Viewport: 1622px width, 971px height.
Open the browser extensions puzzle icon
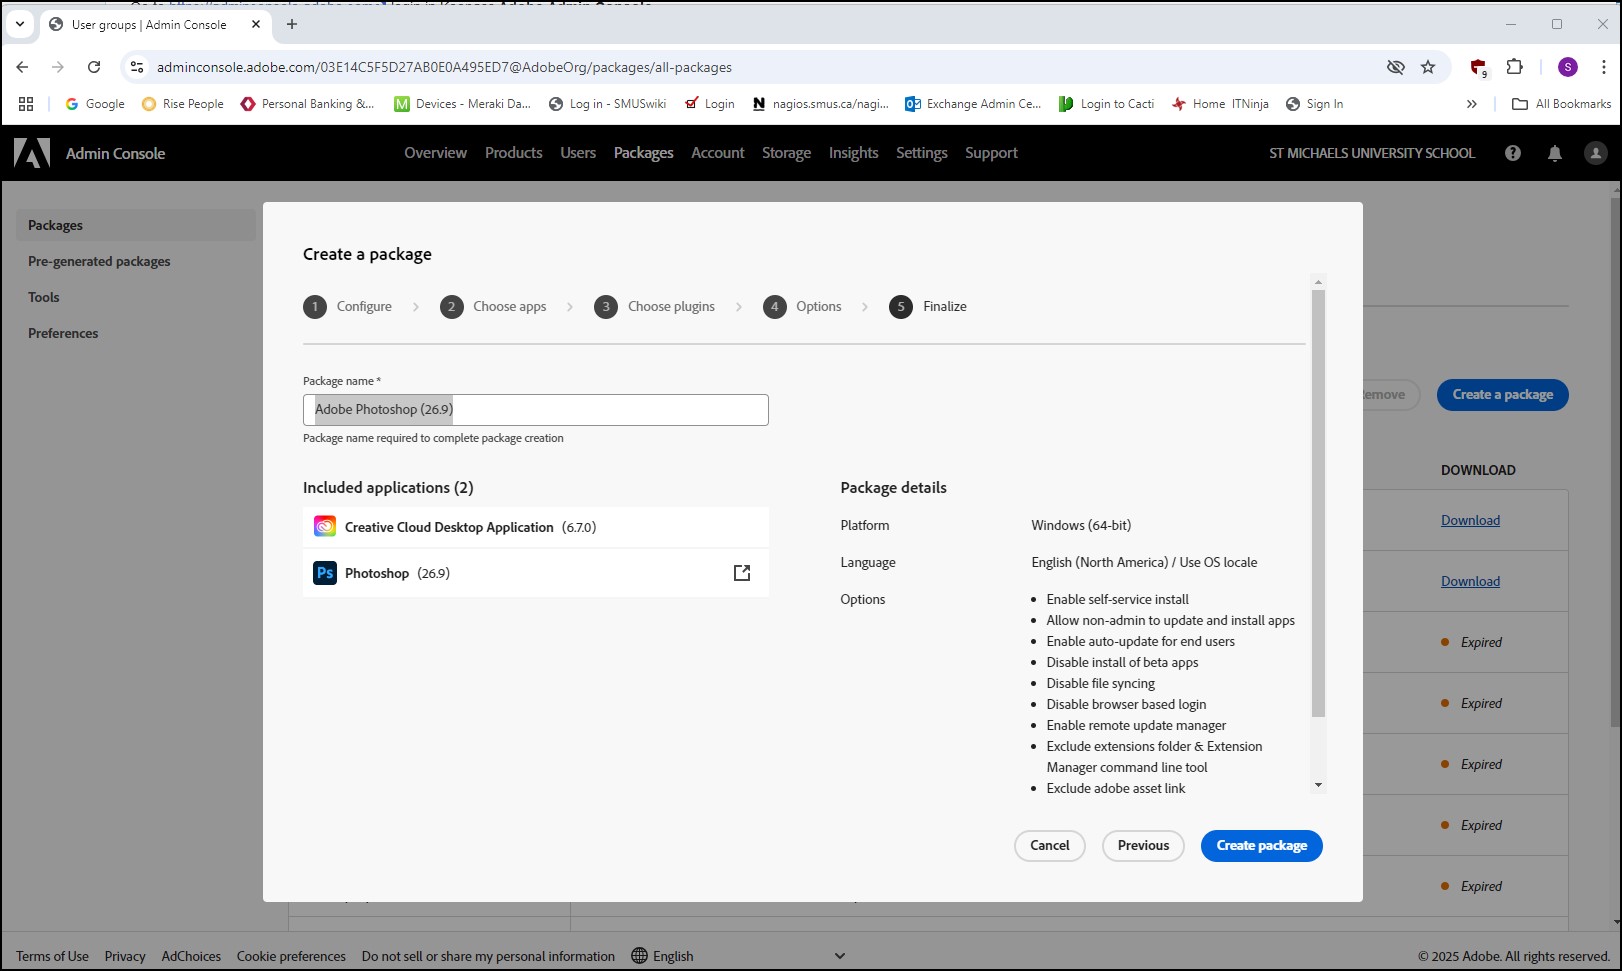1514,67
